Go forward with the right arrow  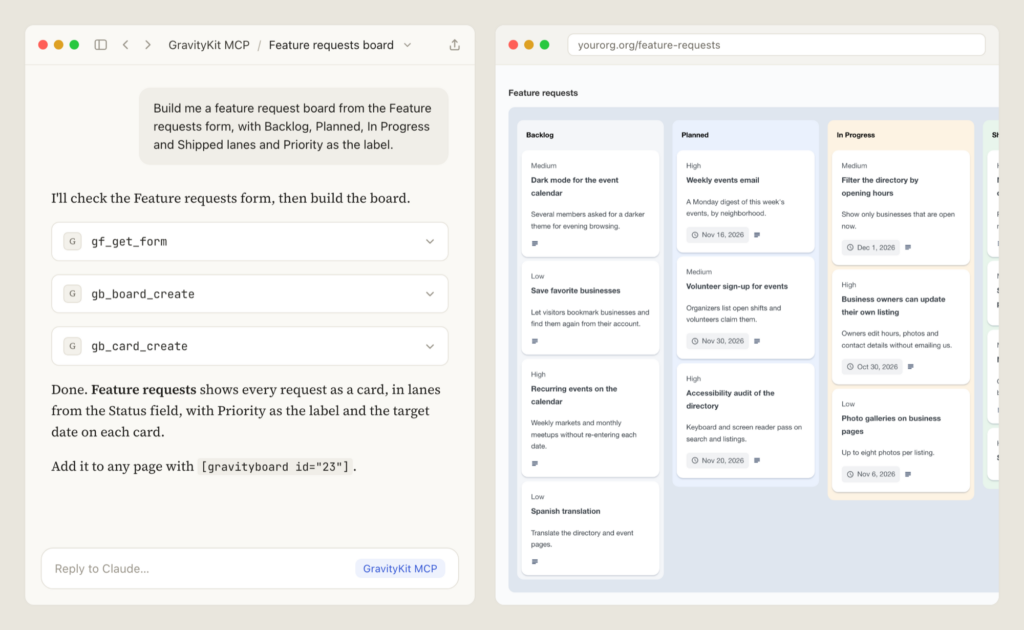pos(148,45)
